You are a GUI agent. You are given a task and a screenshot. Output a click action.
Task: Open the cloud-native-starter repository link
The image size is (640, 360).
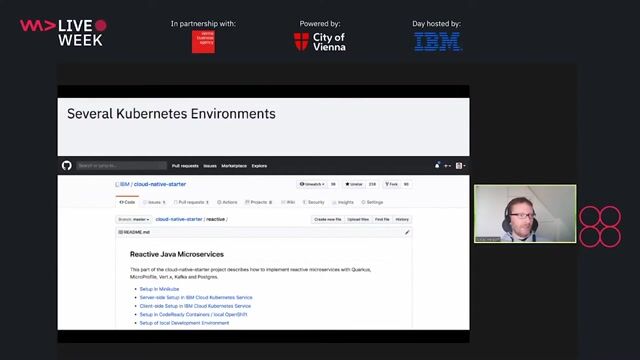coord(160,184)
